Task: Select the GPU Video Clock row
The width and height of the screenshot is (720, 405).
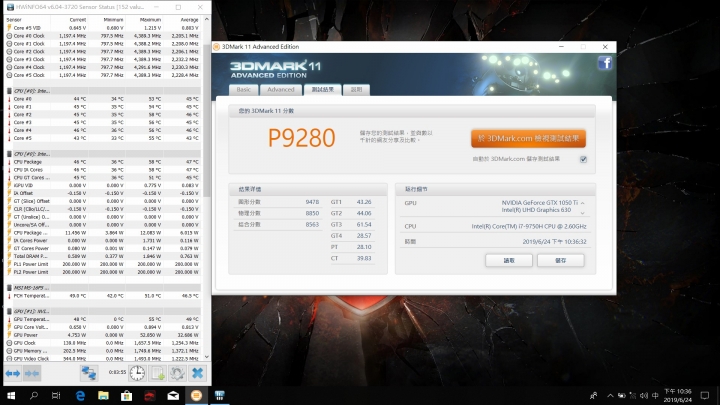Action: pyautogui.click(x=103, y=359)
